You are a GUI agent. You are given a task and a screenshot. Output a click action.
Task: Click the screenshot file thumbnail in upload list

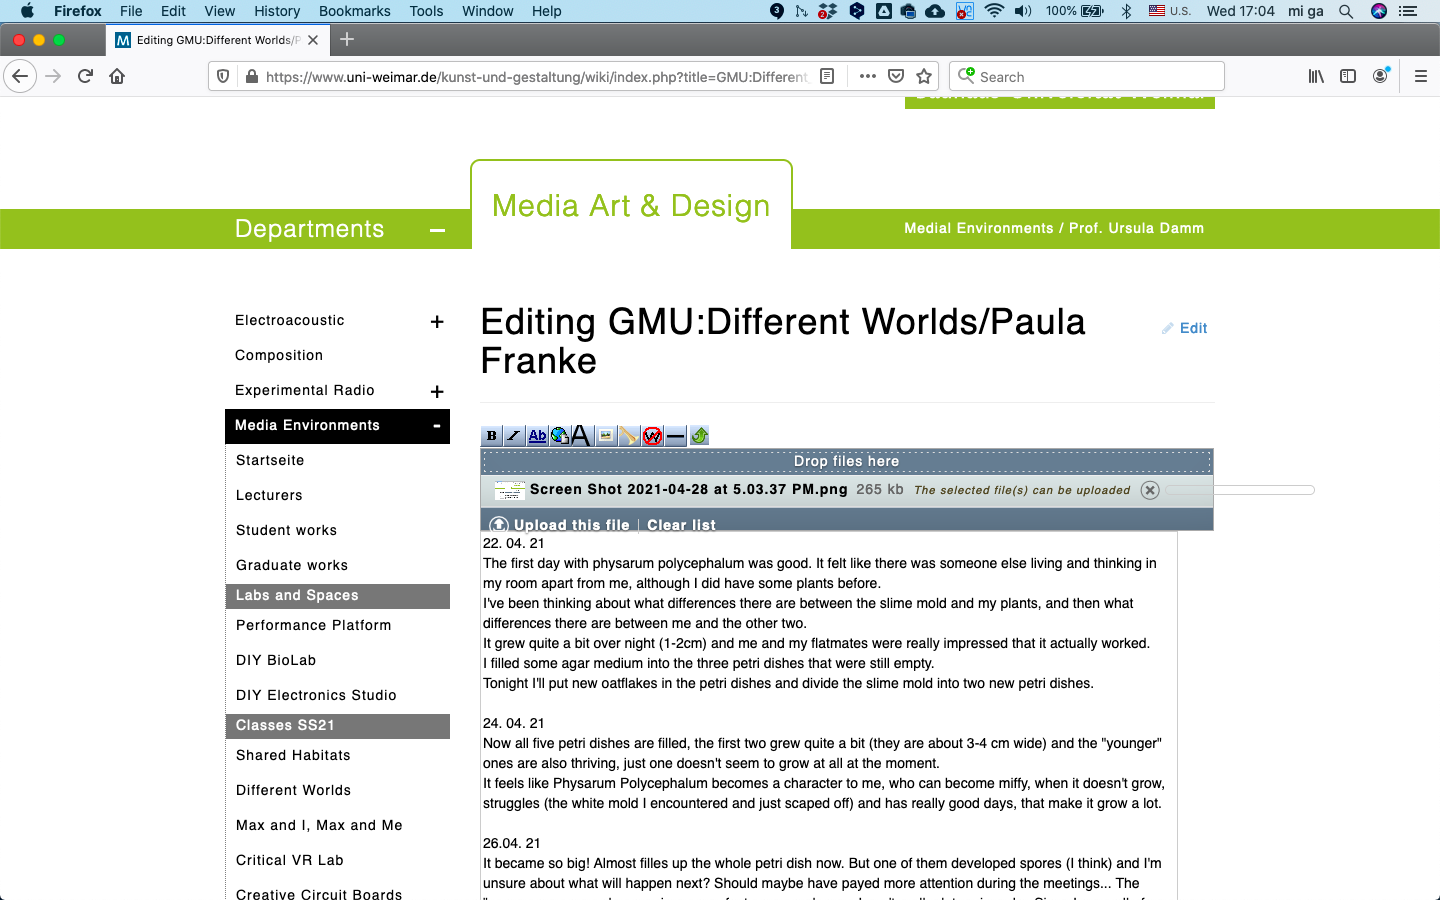click(x=510, y=490)
